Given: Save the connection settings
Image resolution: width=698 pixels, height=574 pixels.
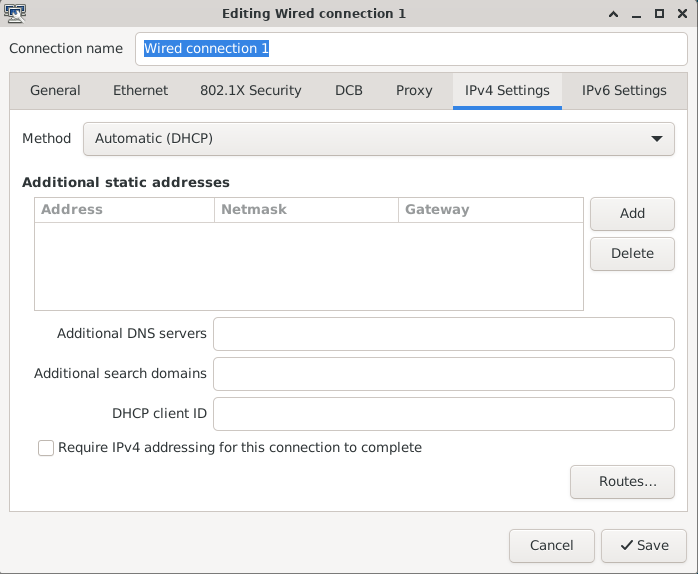Looking at the screenshot, I should (x=644, y=546).
